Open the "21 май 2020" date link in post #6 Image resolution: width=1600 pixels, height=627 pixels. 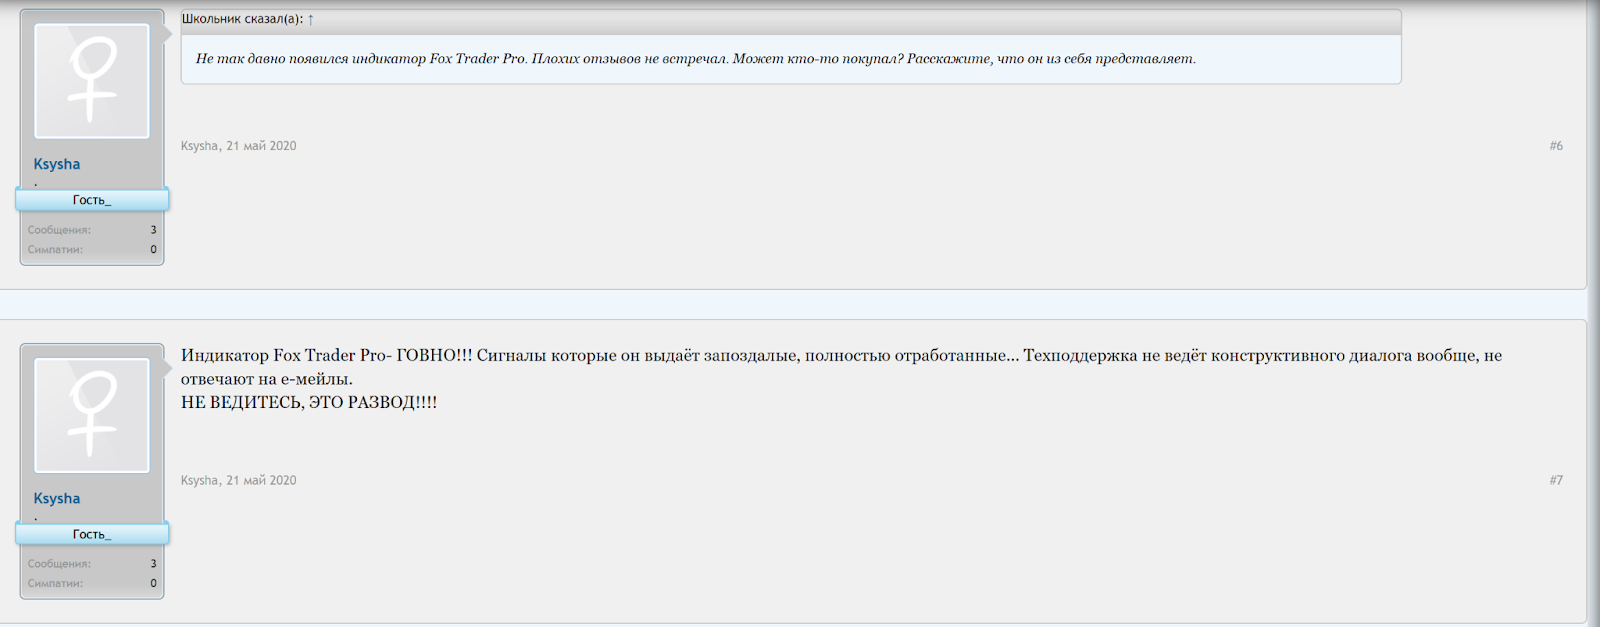(261, 146)
